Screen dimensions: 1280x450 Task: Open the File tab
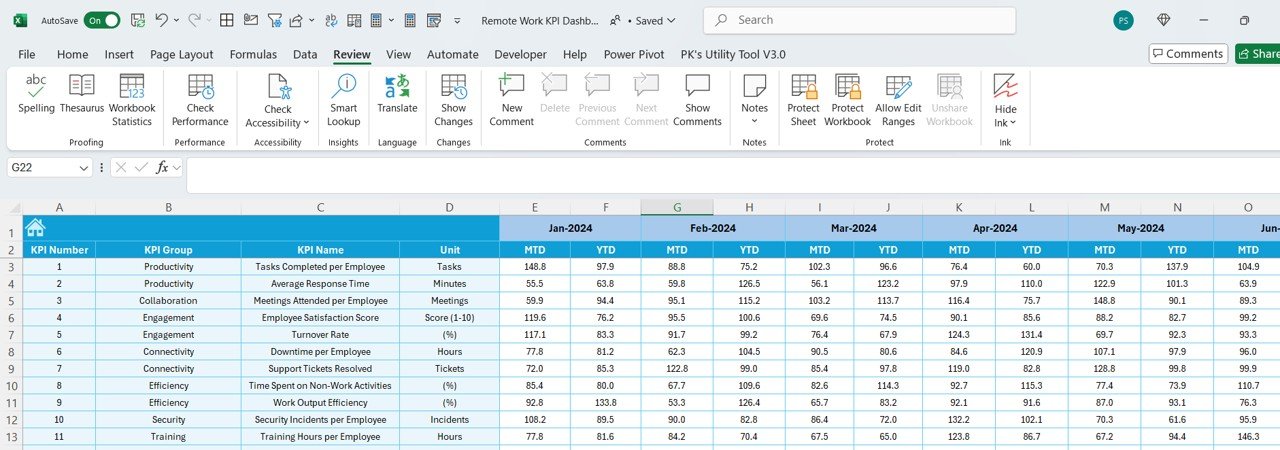27,54
